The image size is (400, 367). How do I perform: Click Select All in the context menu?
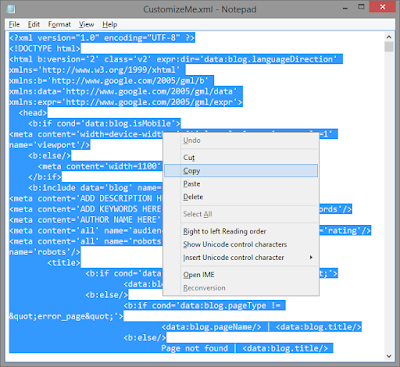pos(241,214)
